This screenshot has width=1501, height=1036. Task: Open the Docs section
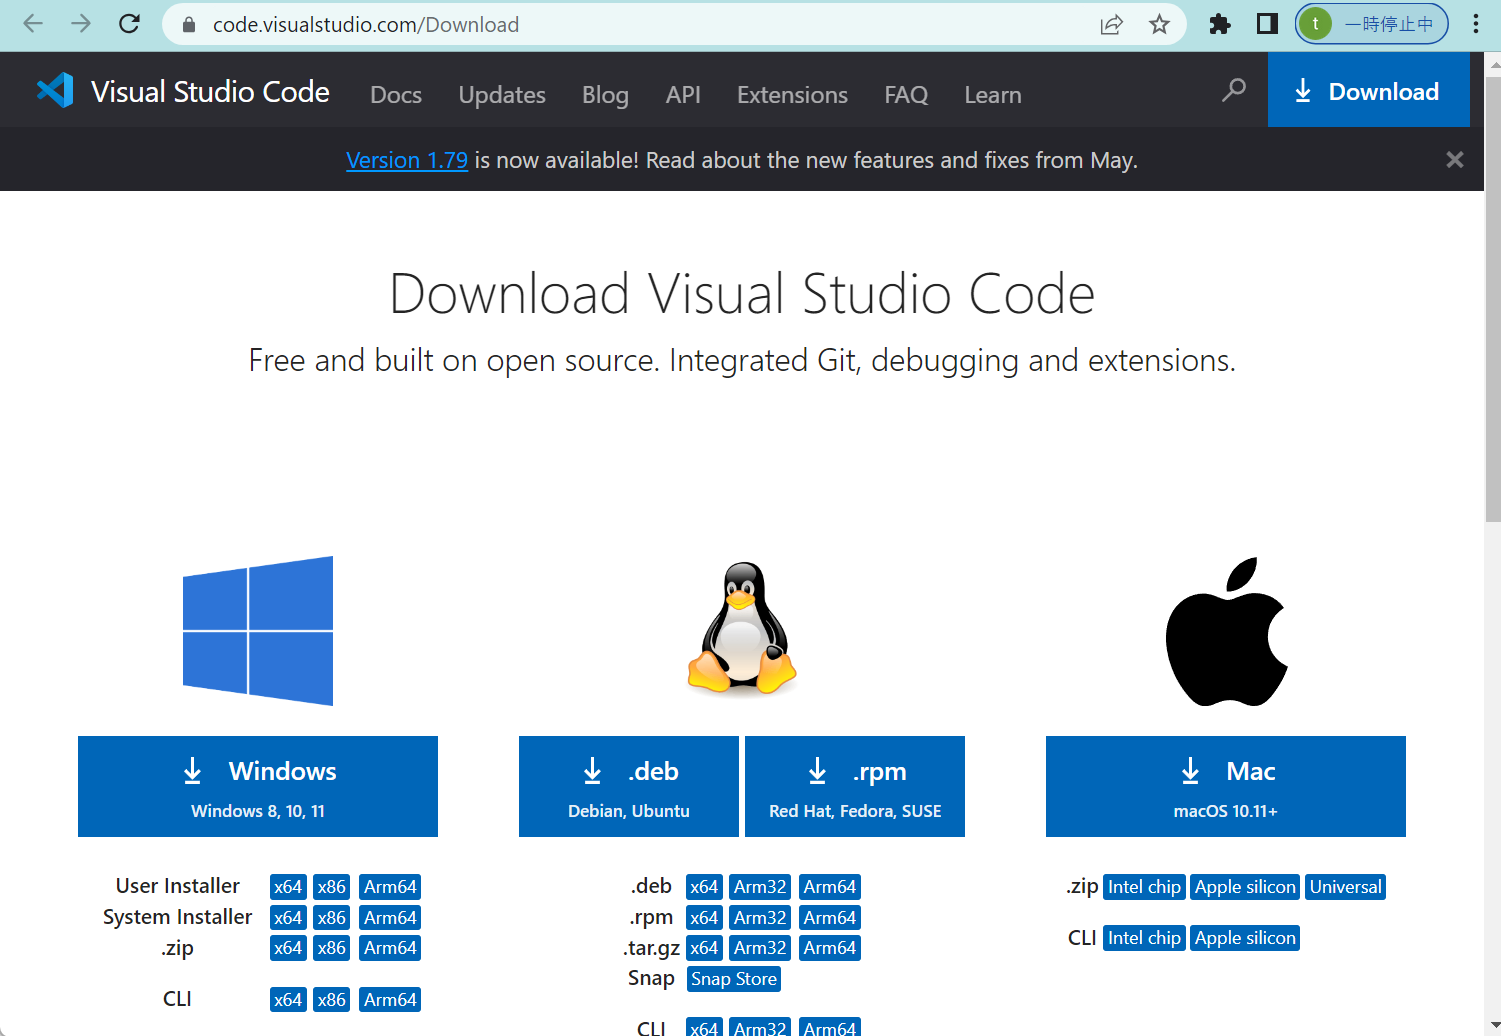[395, 94]
